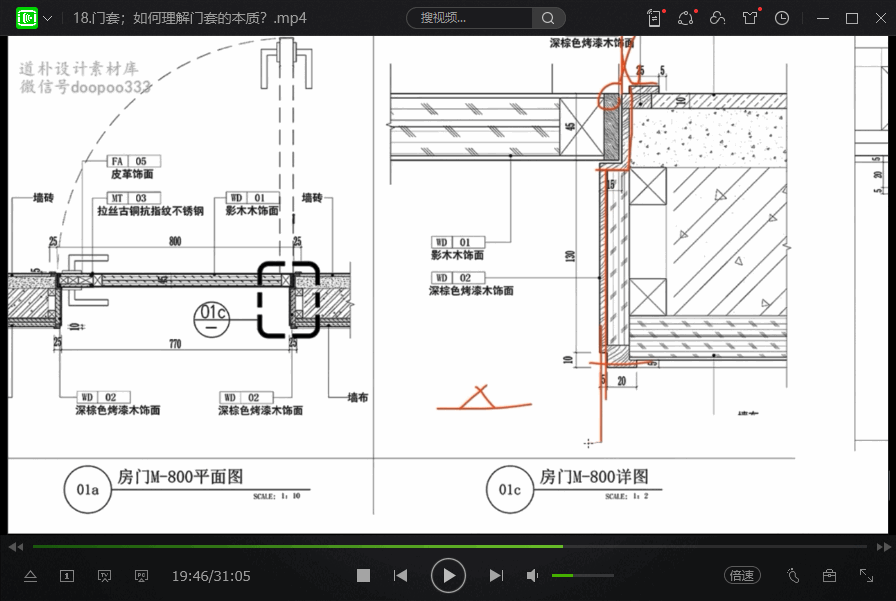
Task: Click the 130 dimension in the detail drawing
Action: point(570,256)
